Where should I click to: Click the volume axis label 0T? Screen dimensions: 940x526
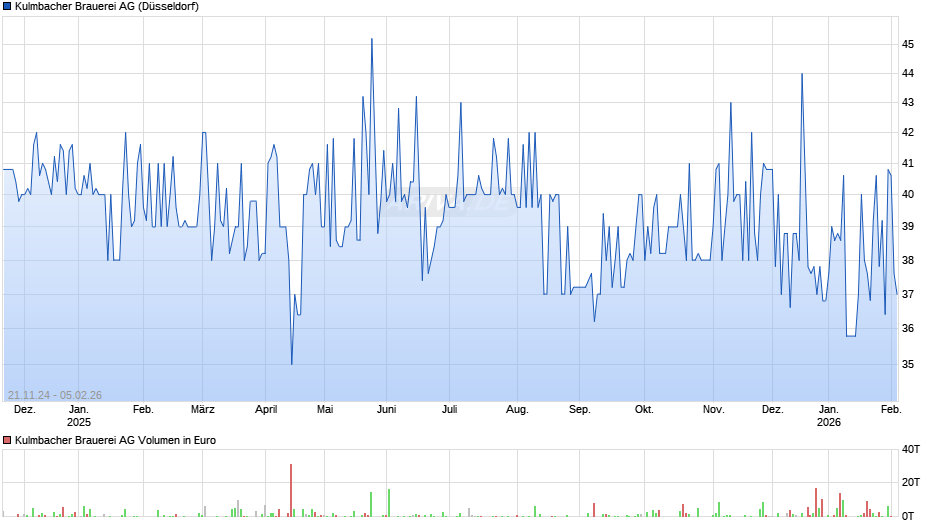908,516
